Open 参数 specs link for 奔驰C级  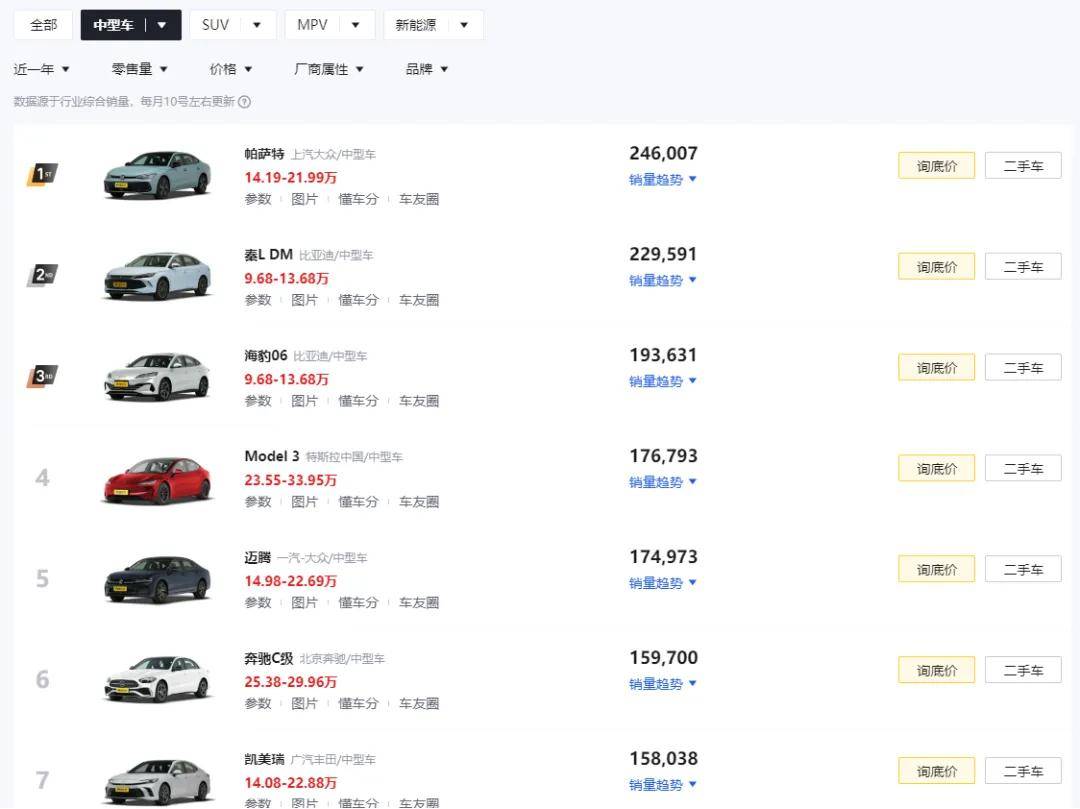pyautogui.click(x=258, y=704)
